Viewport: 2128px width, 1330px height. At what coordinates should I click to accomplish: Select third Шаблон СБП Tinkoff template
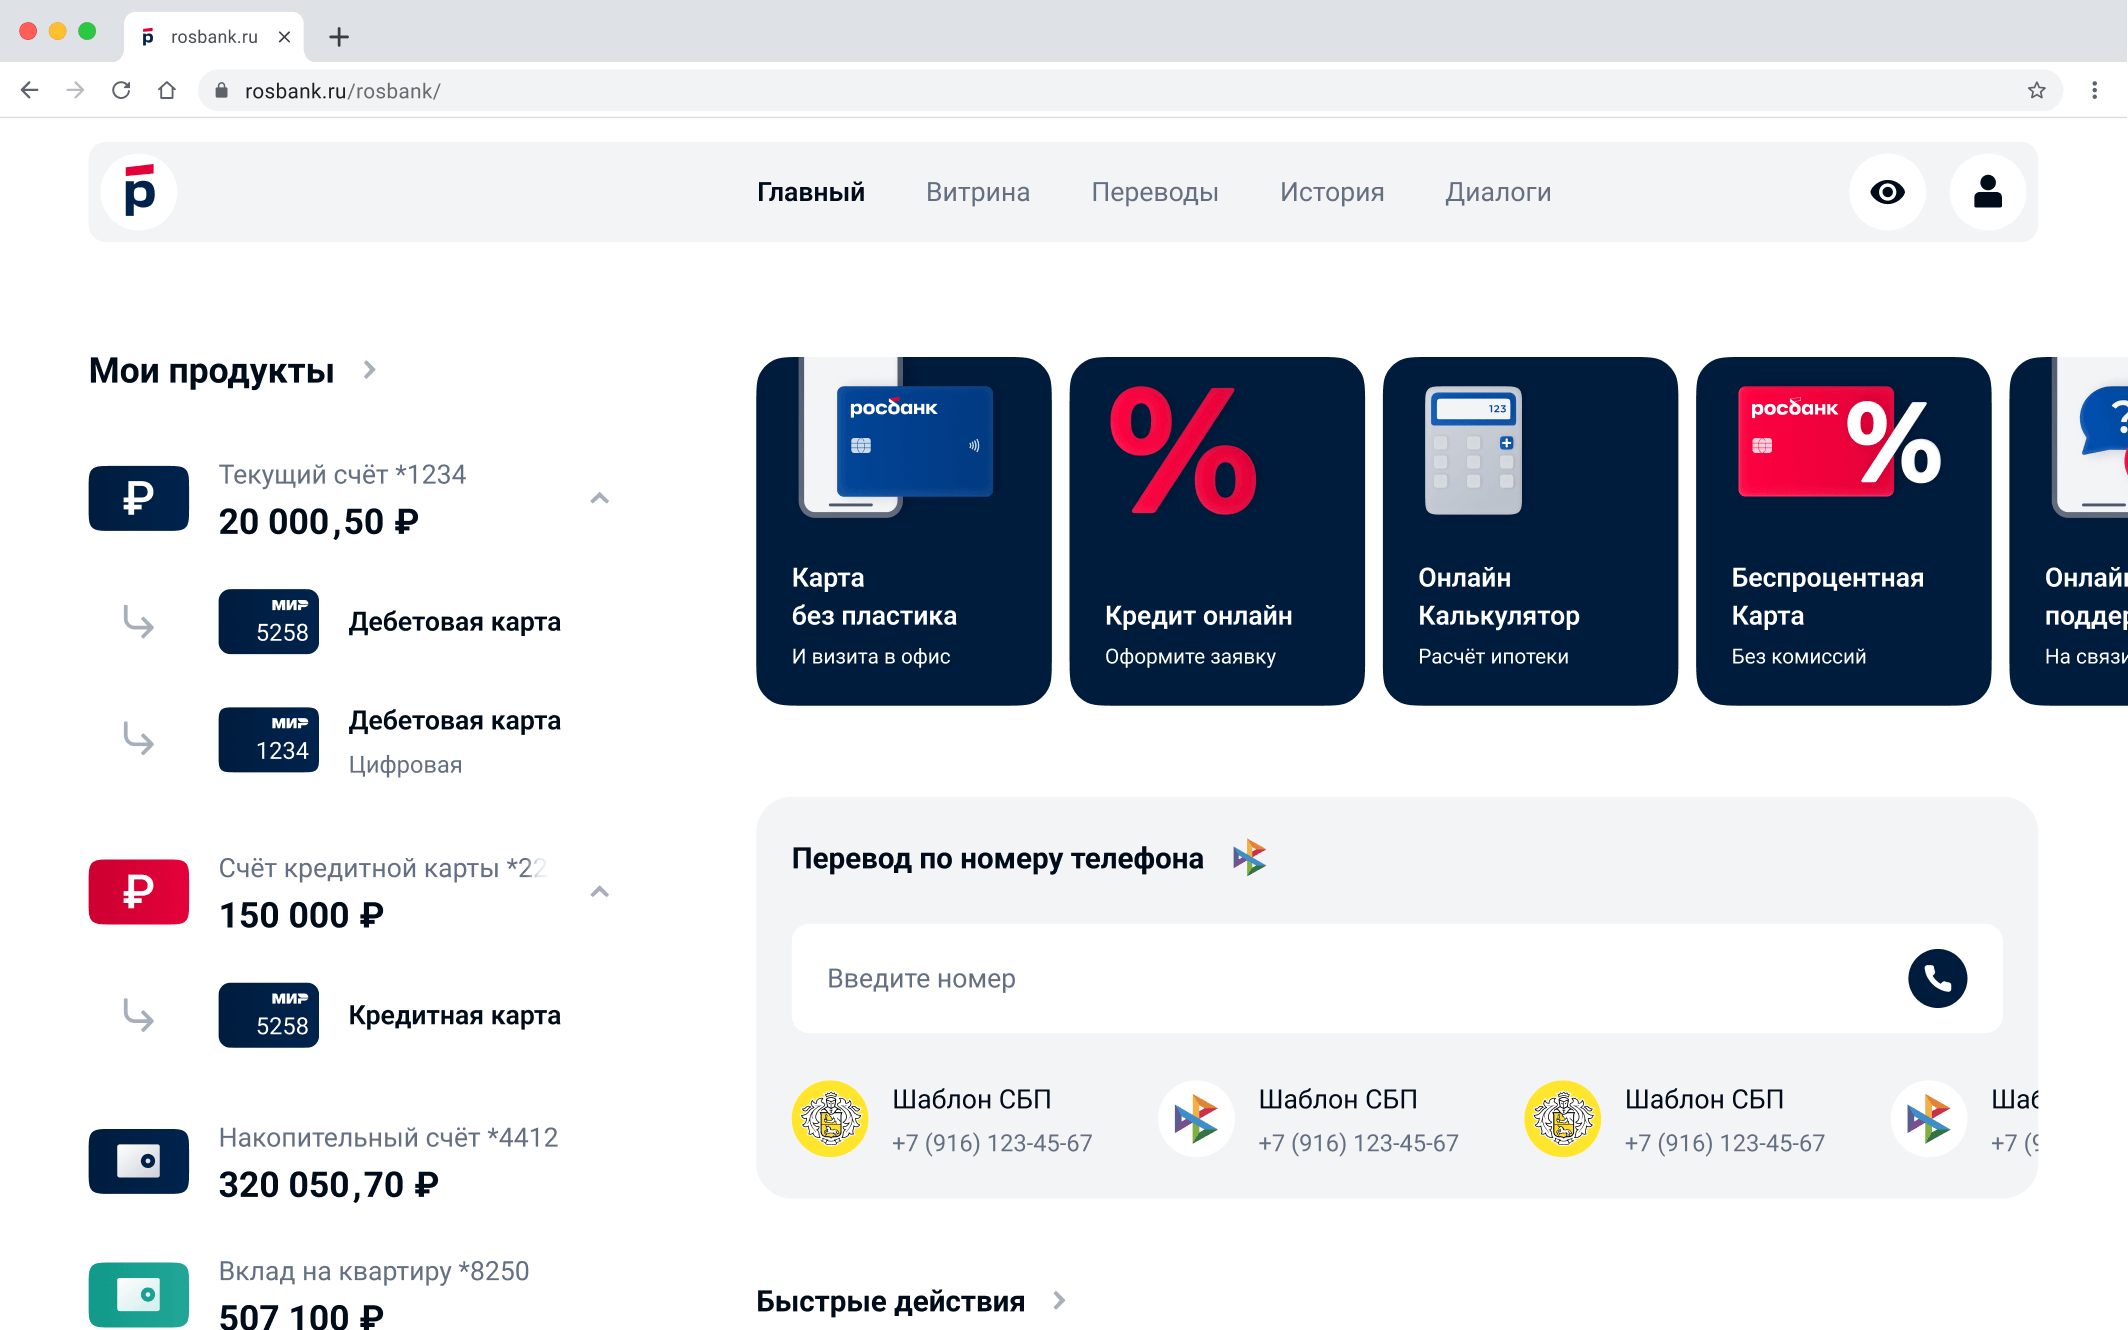1675,1119
